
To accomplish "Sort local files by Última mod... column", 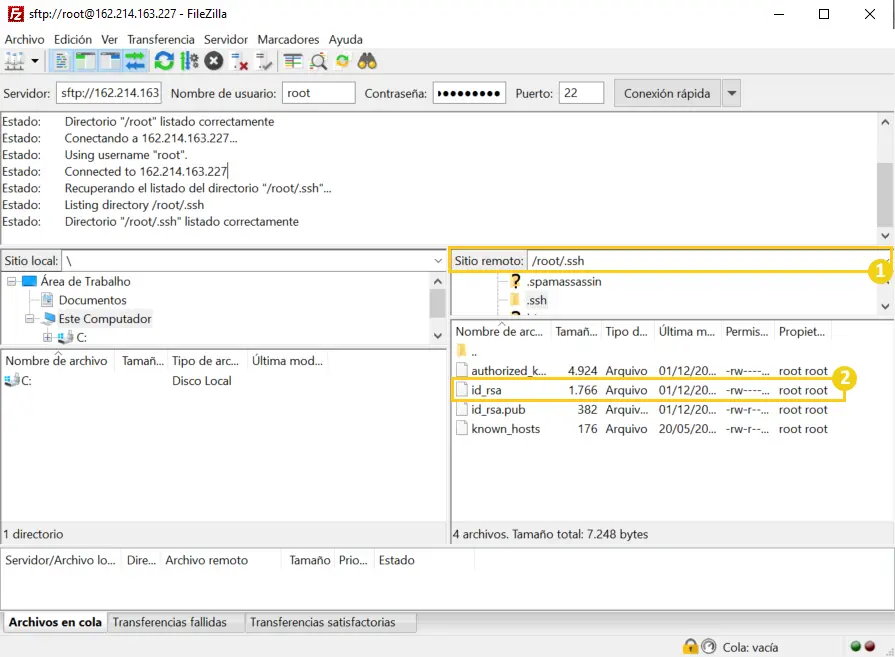I will (287, 361).
